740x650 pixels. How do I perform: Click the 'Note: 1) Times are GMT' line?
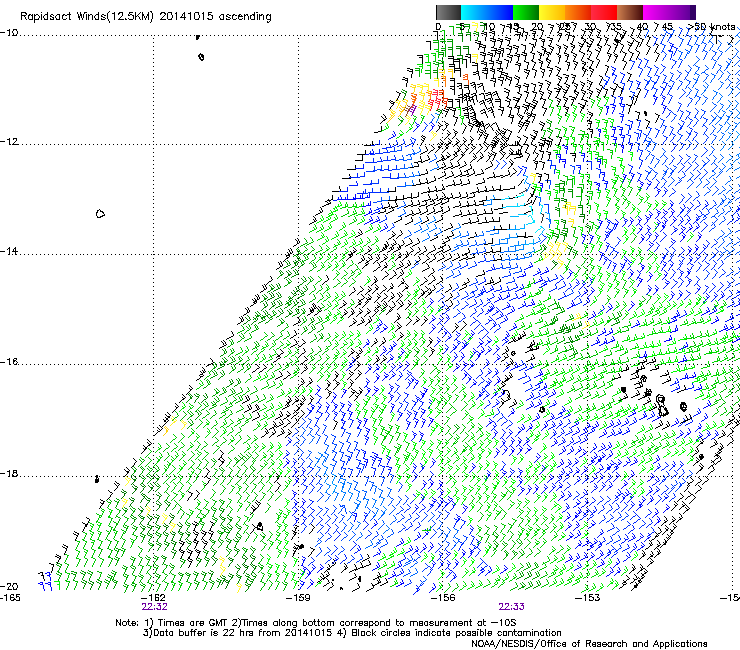pyautogui.click(x=316, y=623)
